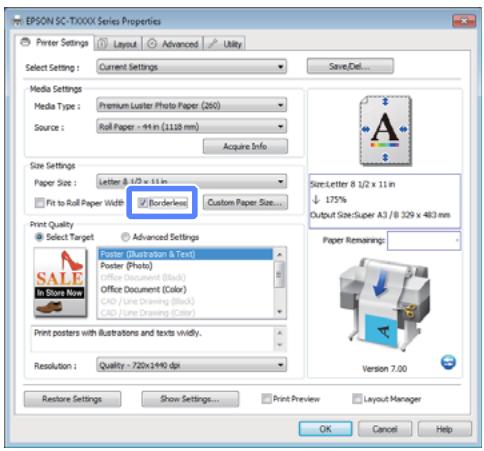Image resolution: width=484 pixels, height=451 pixels.
Task: Open the Media Type dropdown
Action: click(x=192, y=106)
